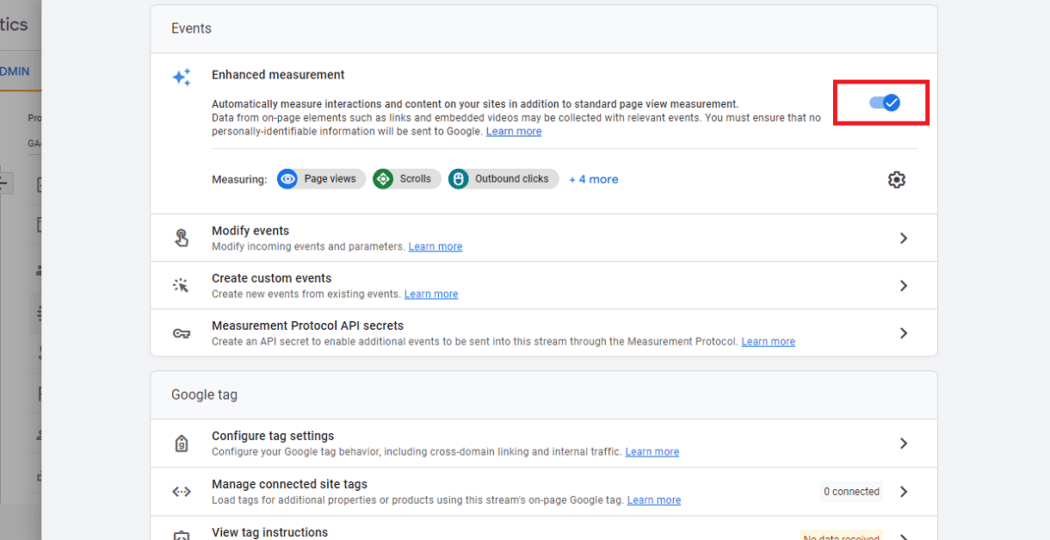Open Learn more for Create custom events

(x=431, y=294)
